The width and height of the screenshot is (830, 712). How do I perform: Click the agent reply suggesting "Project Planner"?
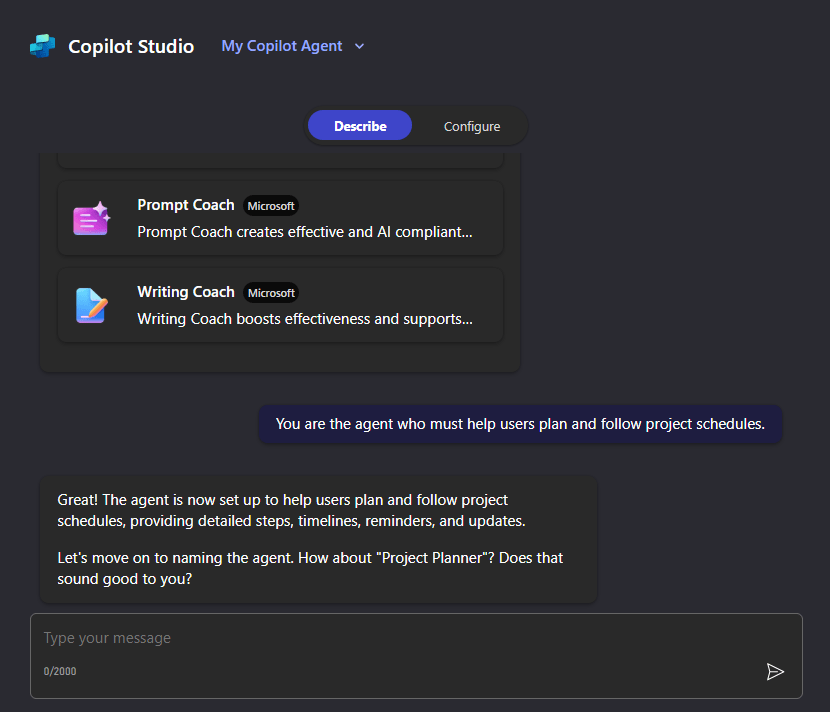318,539
